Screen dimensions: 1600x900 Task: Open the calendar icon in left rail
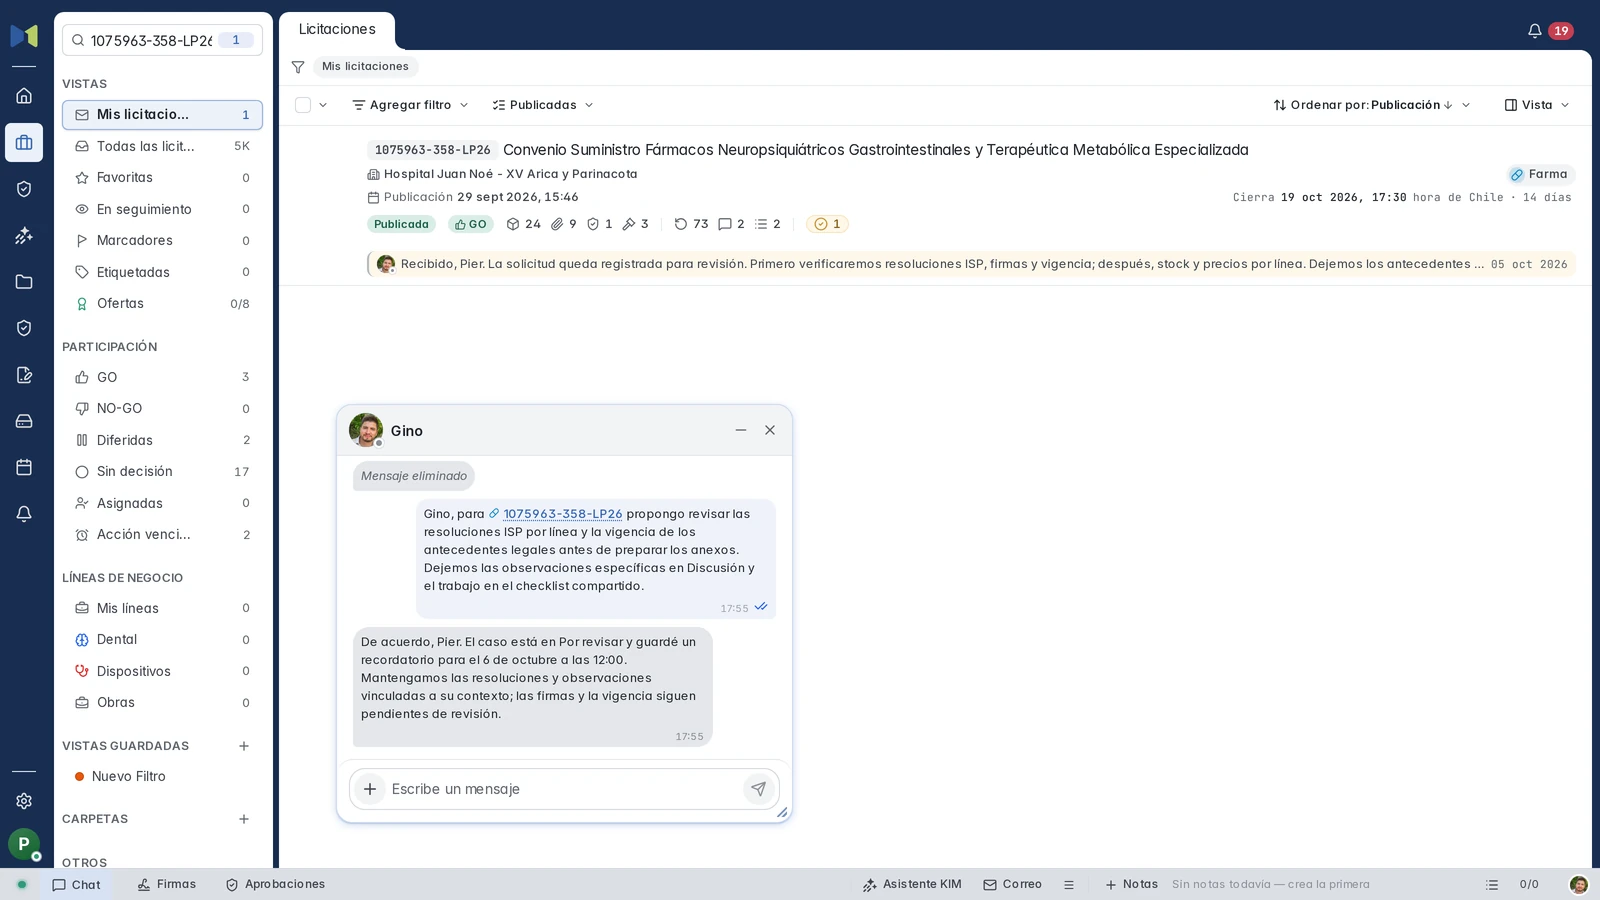[24, 467]
